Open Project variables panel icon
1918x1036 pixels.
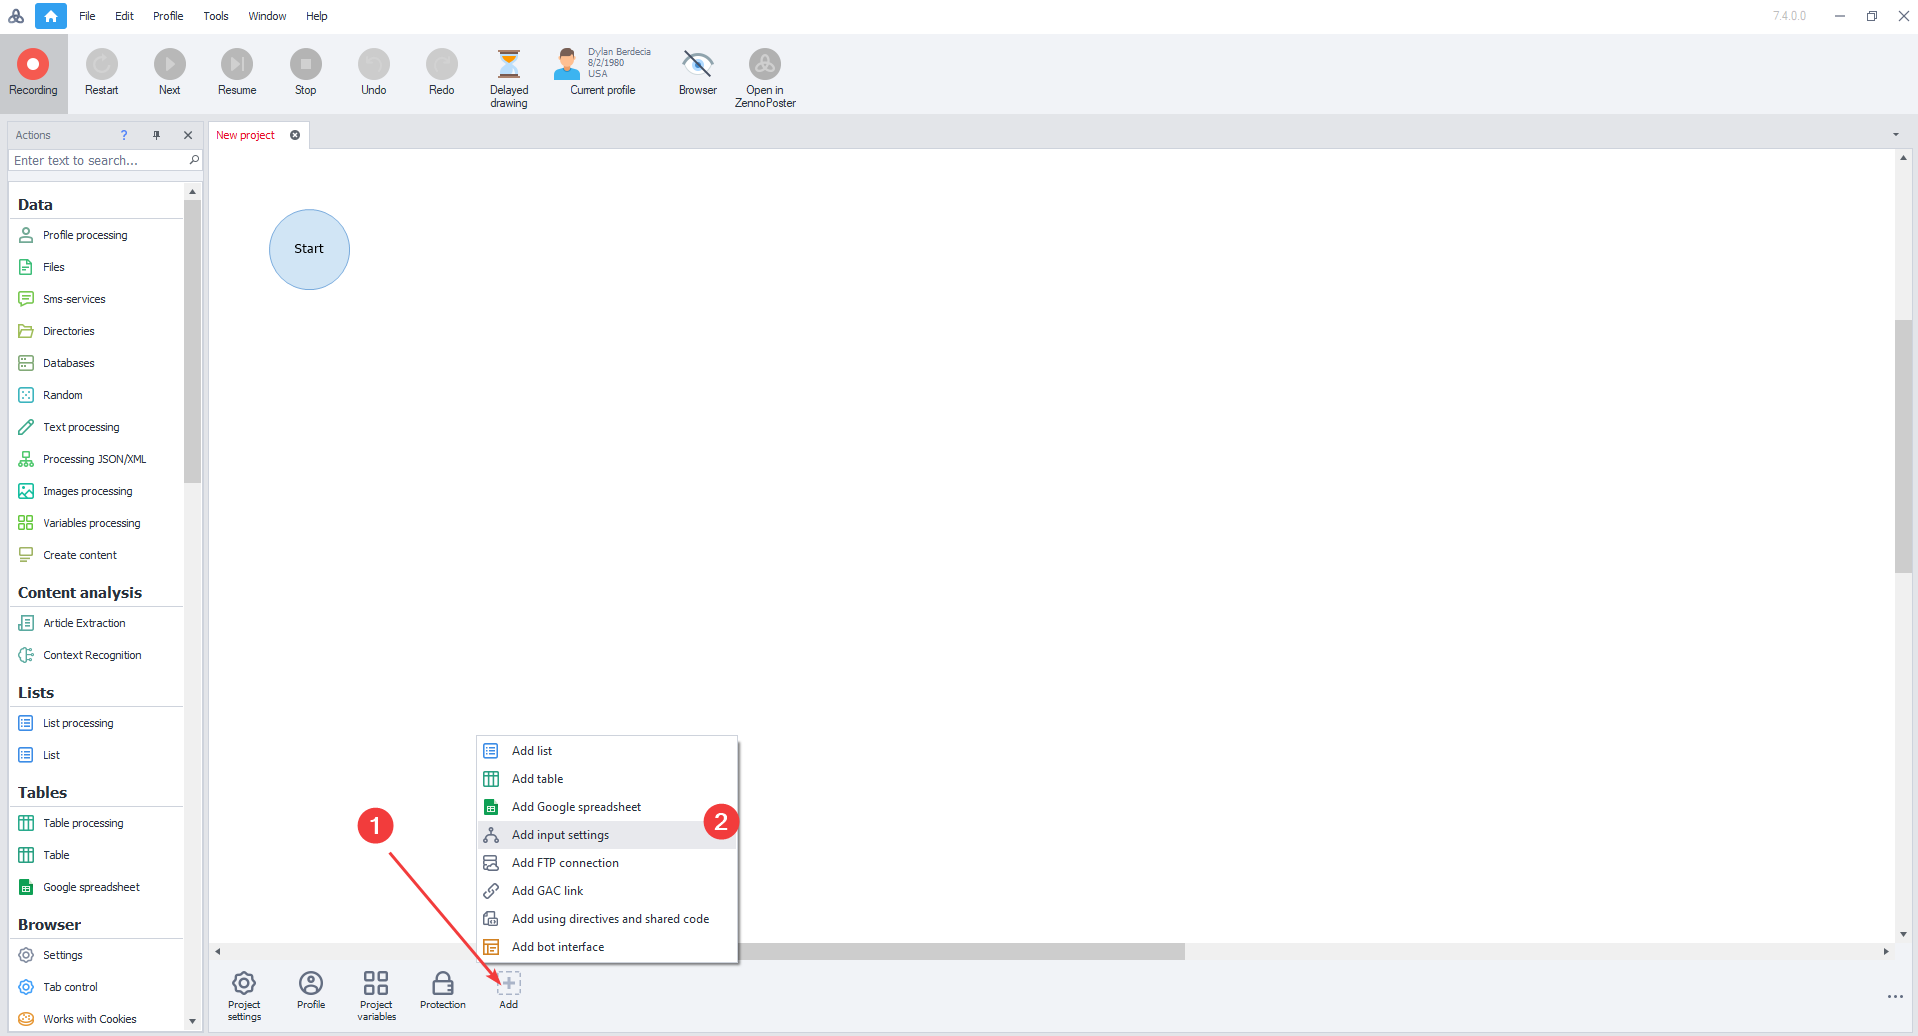pyautogui.click(x=376, y=984)
